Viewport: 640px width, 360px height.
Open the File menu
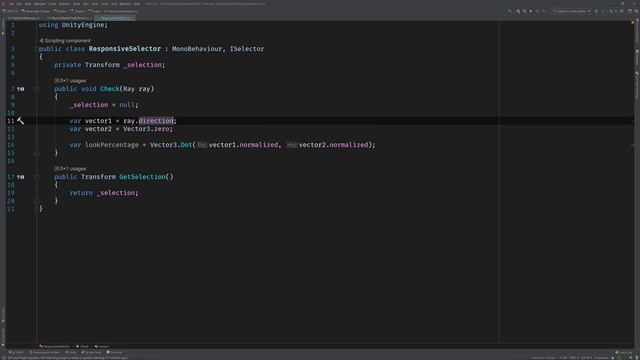coord(11,4)
